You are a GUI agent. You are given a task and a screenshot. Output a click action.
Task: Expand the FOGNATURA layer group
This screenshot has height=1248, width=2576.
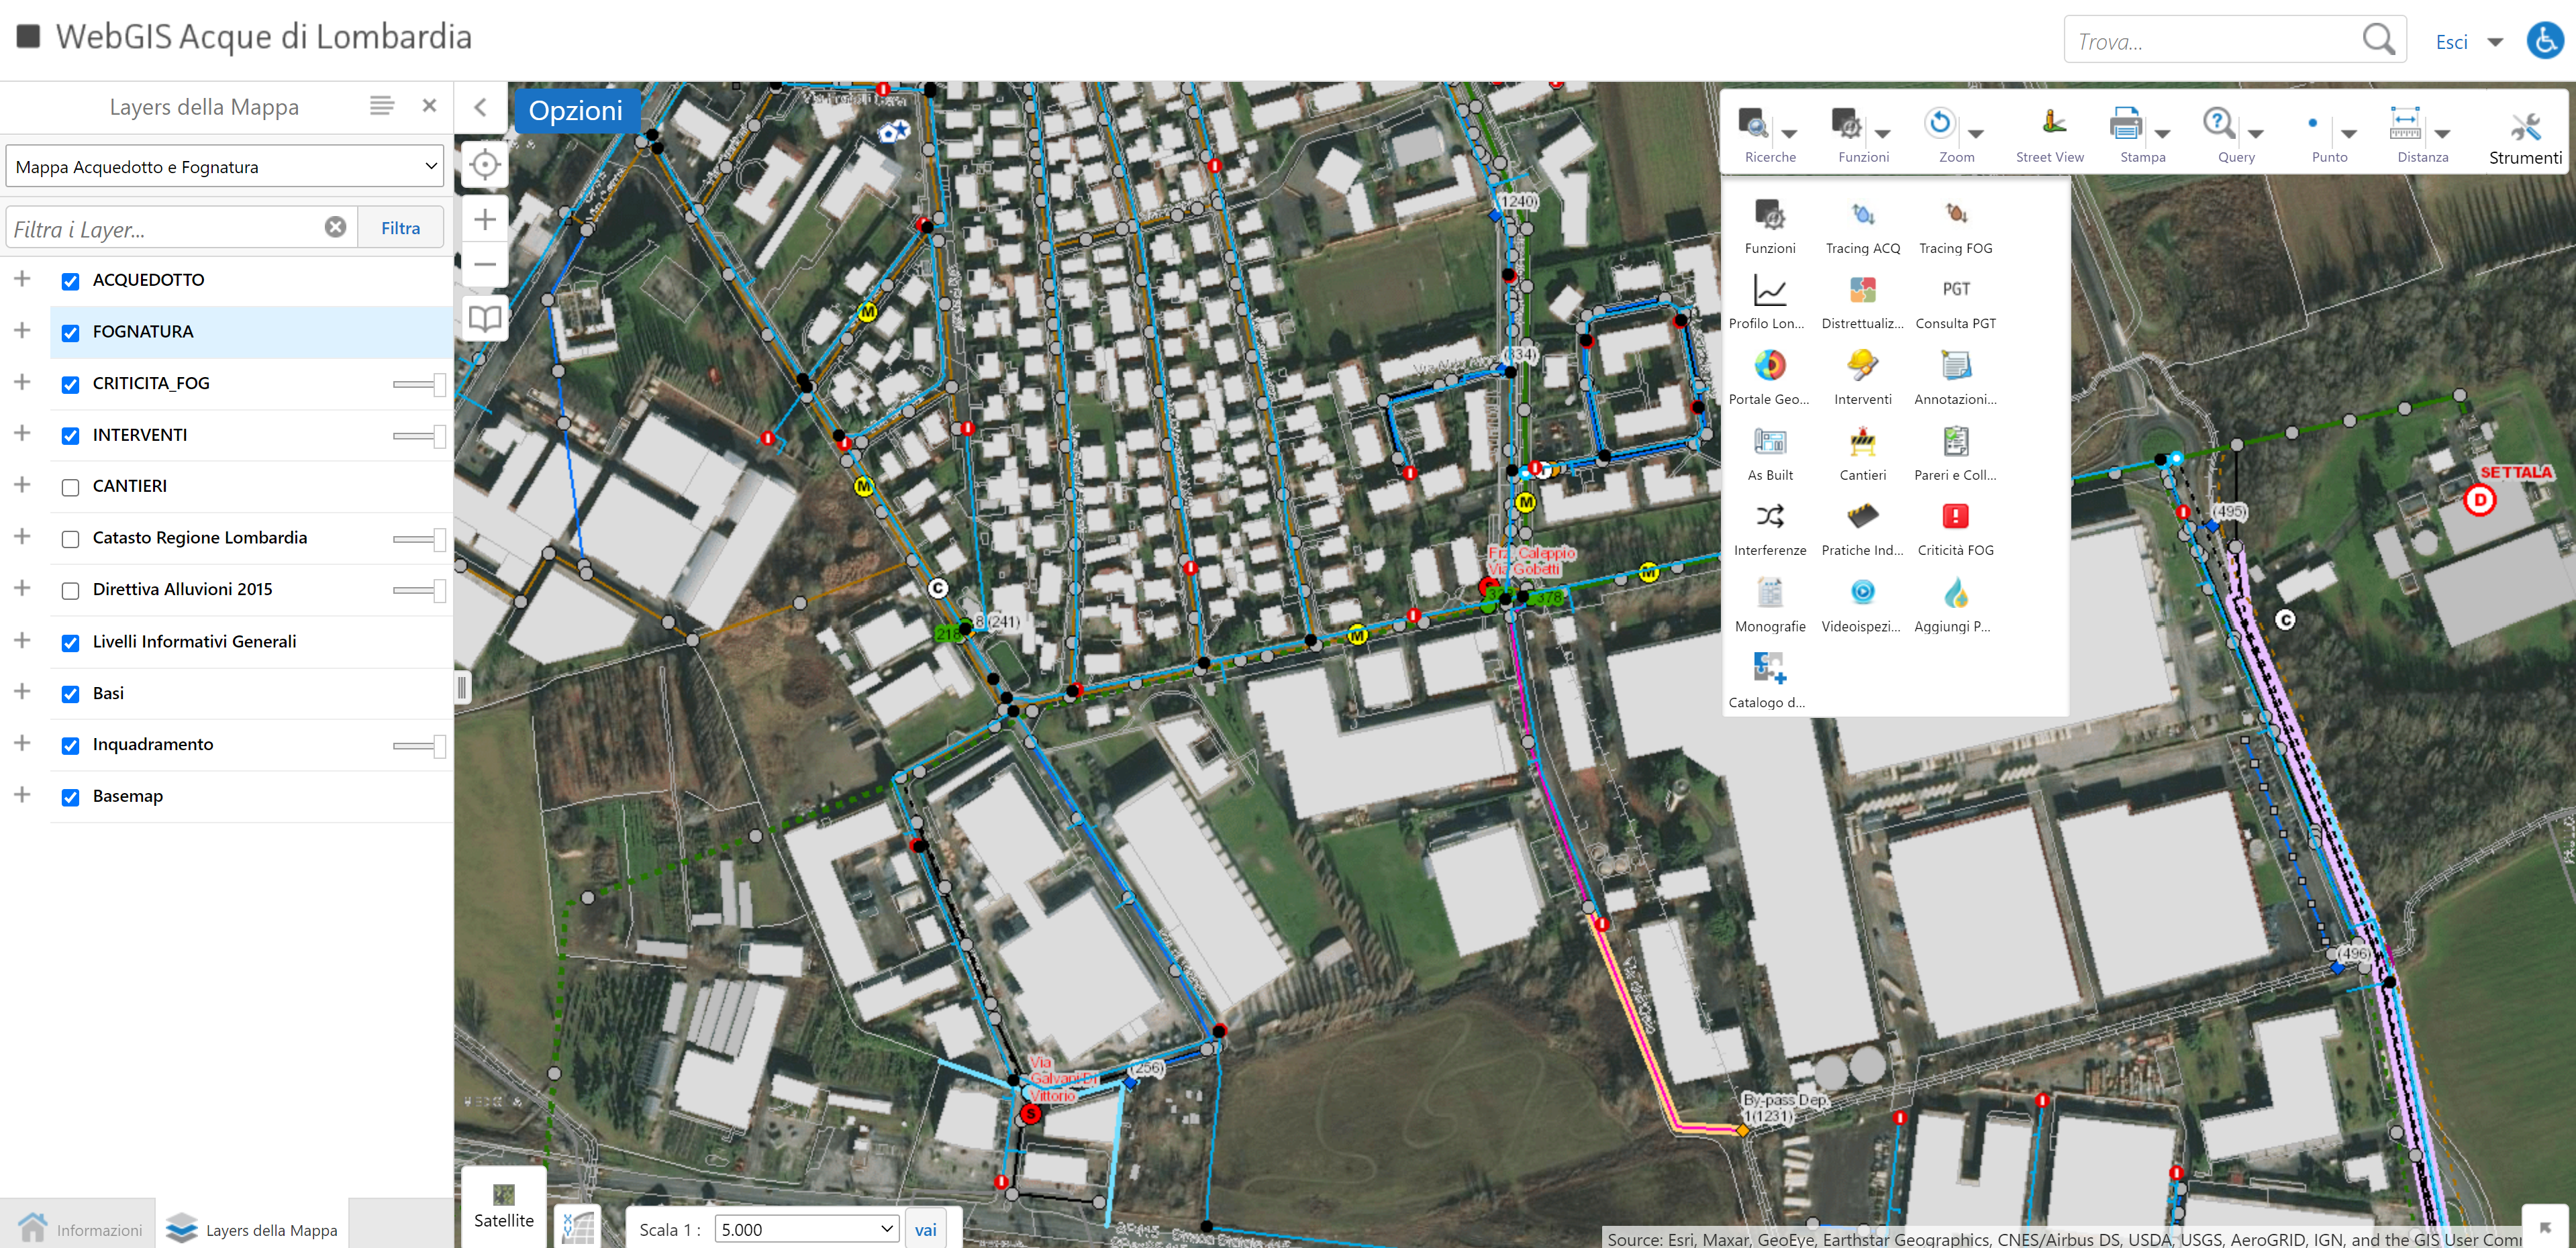click(22, 330)
